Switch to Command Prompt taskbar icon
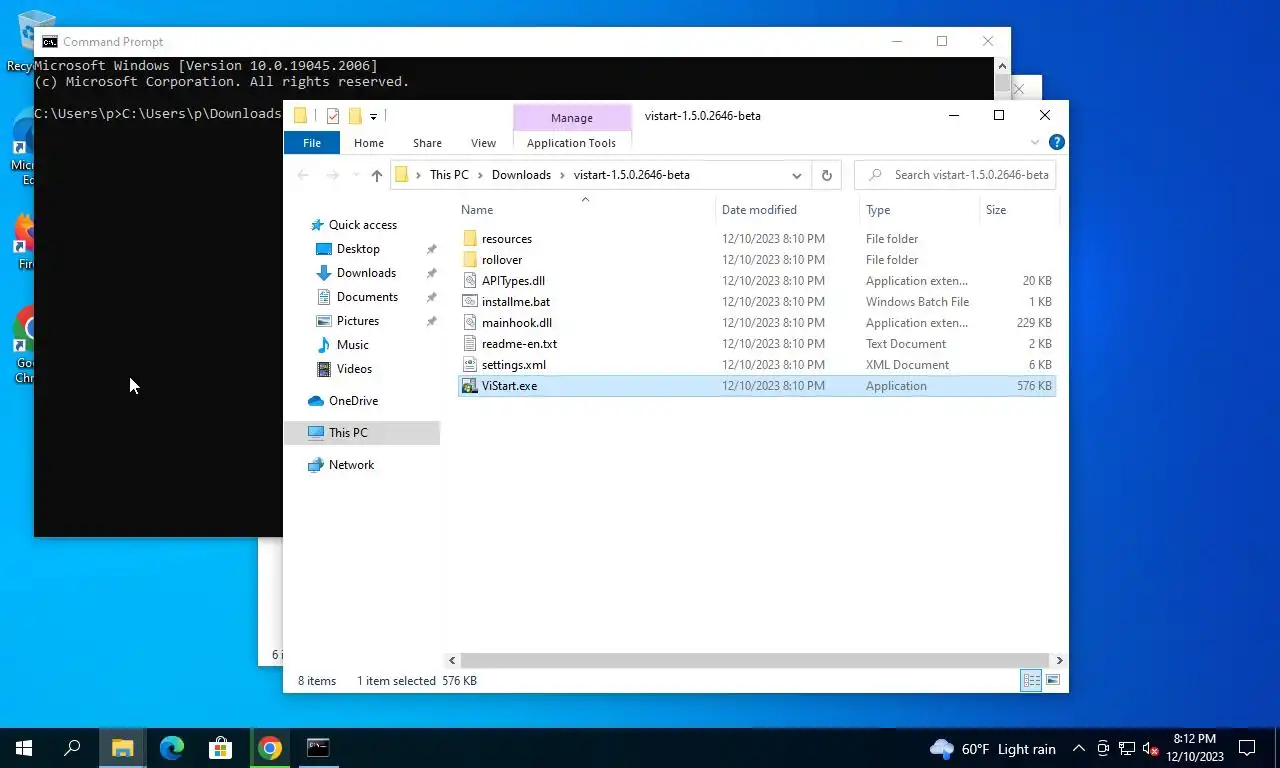 click(318, 748)
